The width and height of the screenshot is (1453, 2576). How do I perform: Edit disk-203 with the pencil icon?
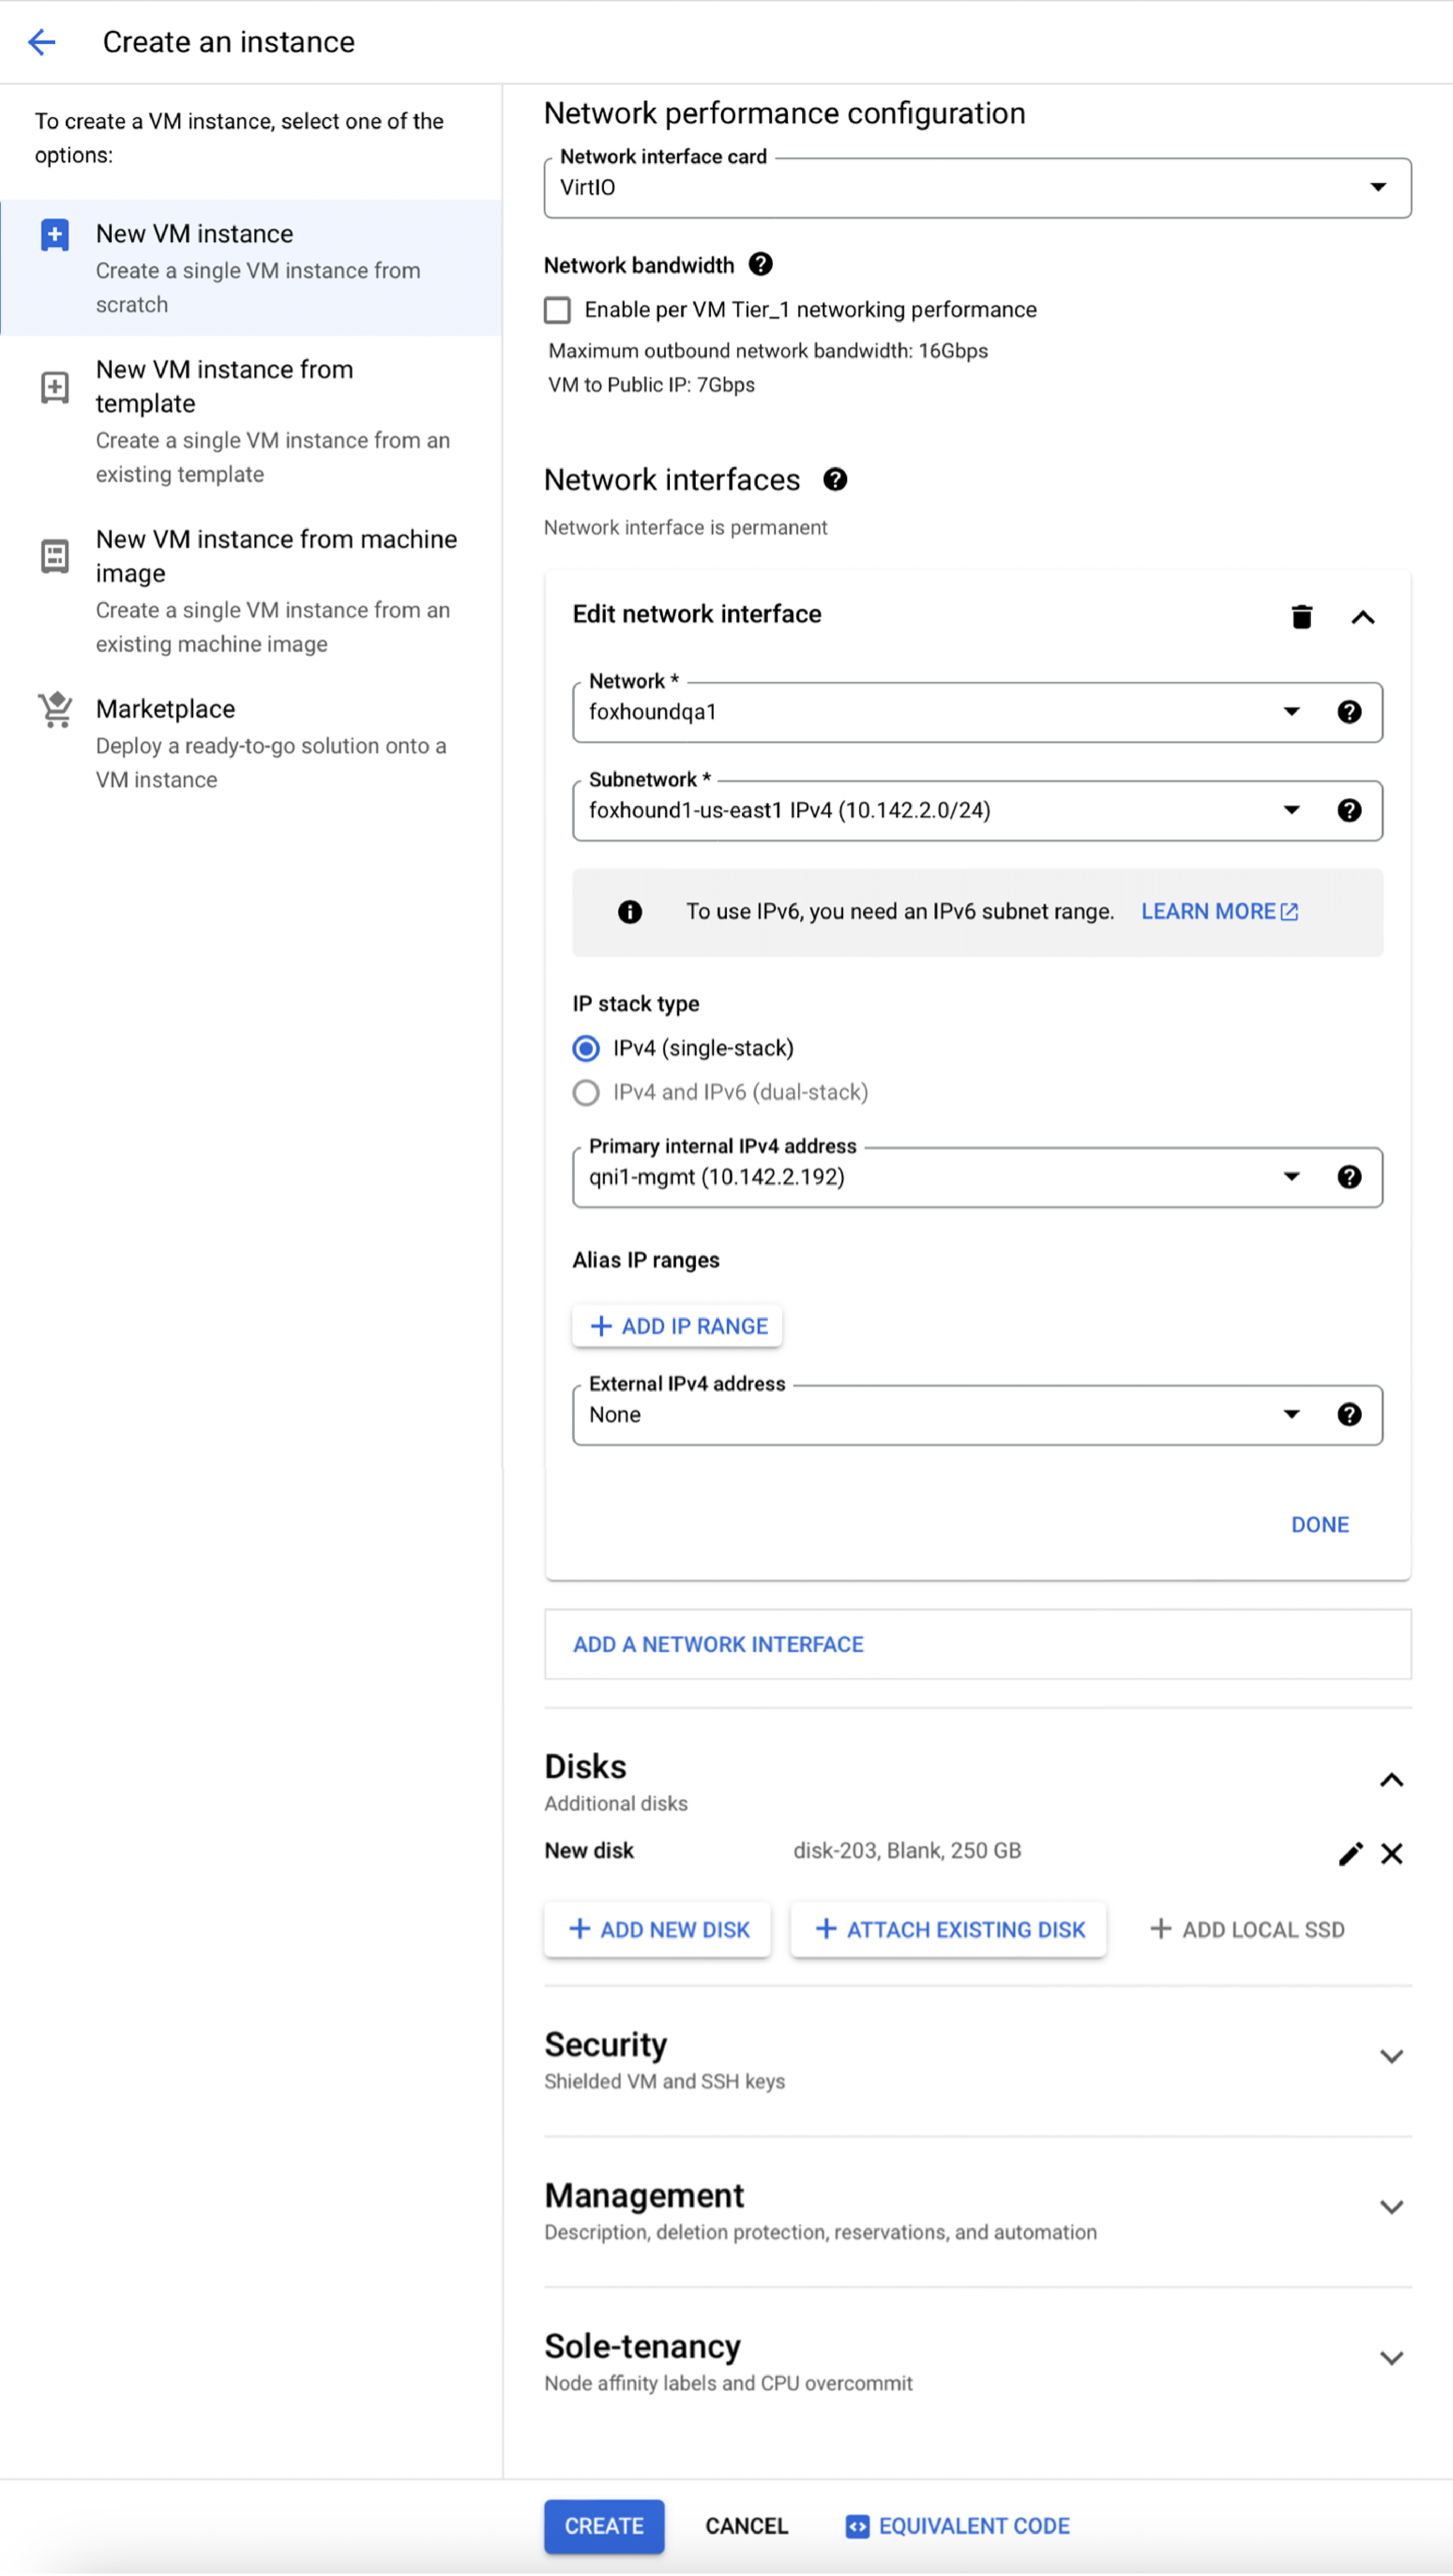coord(1350,1854)
